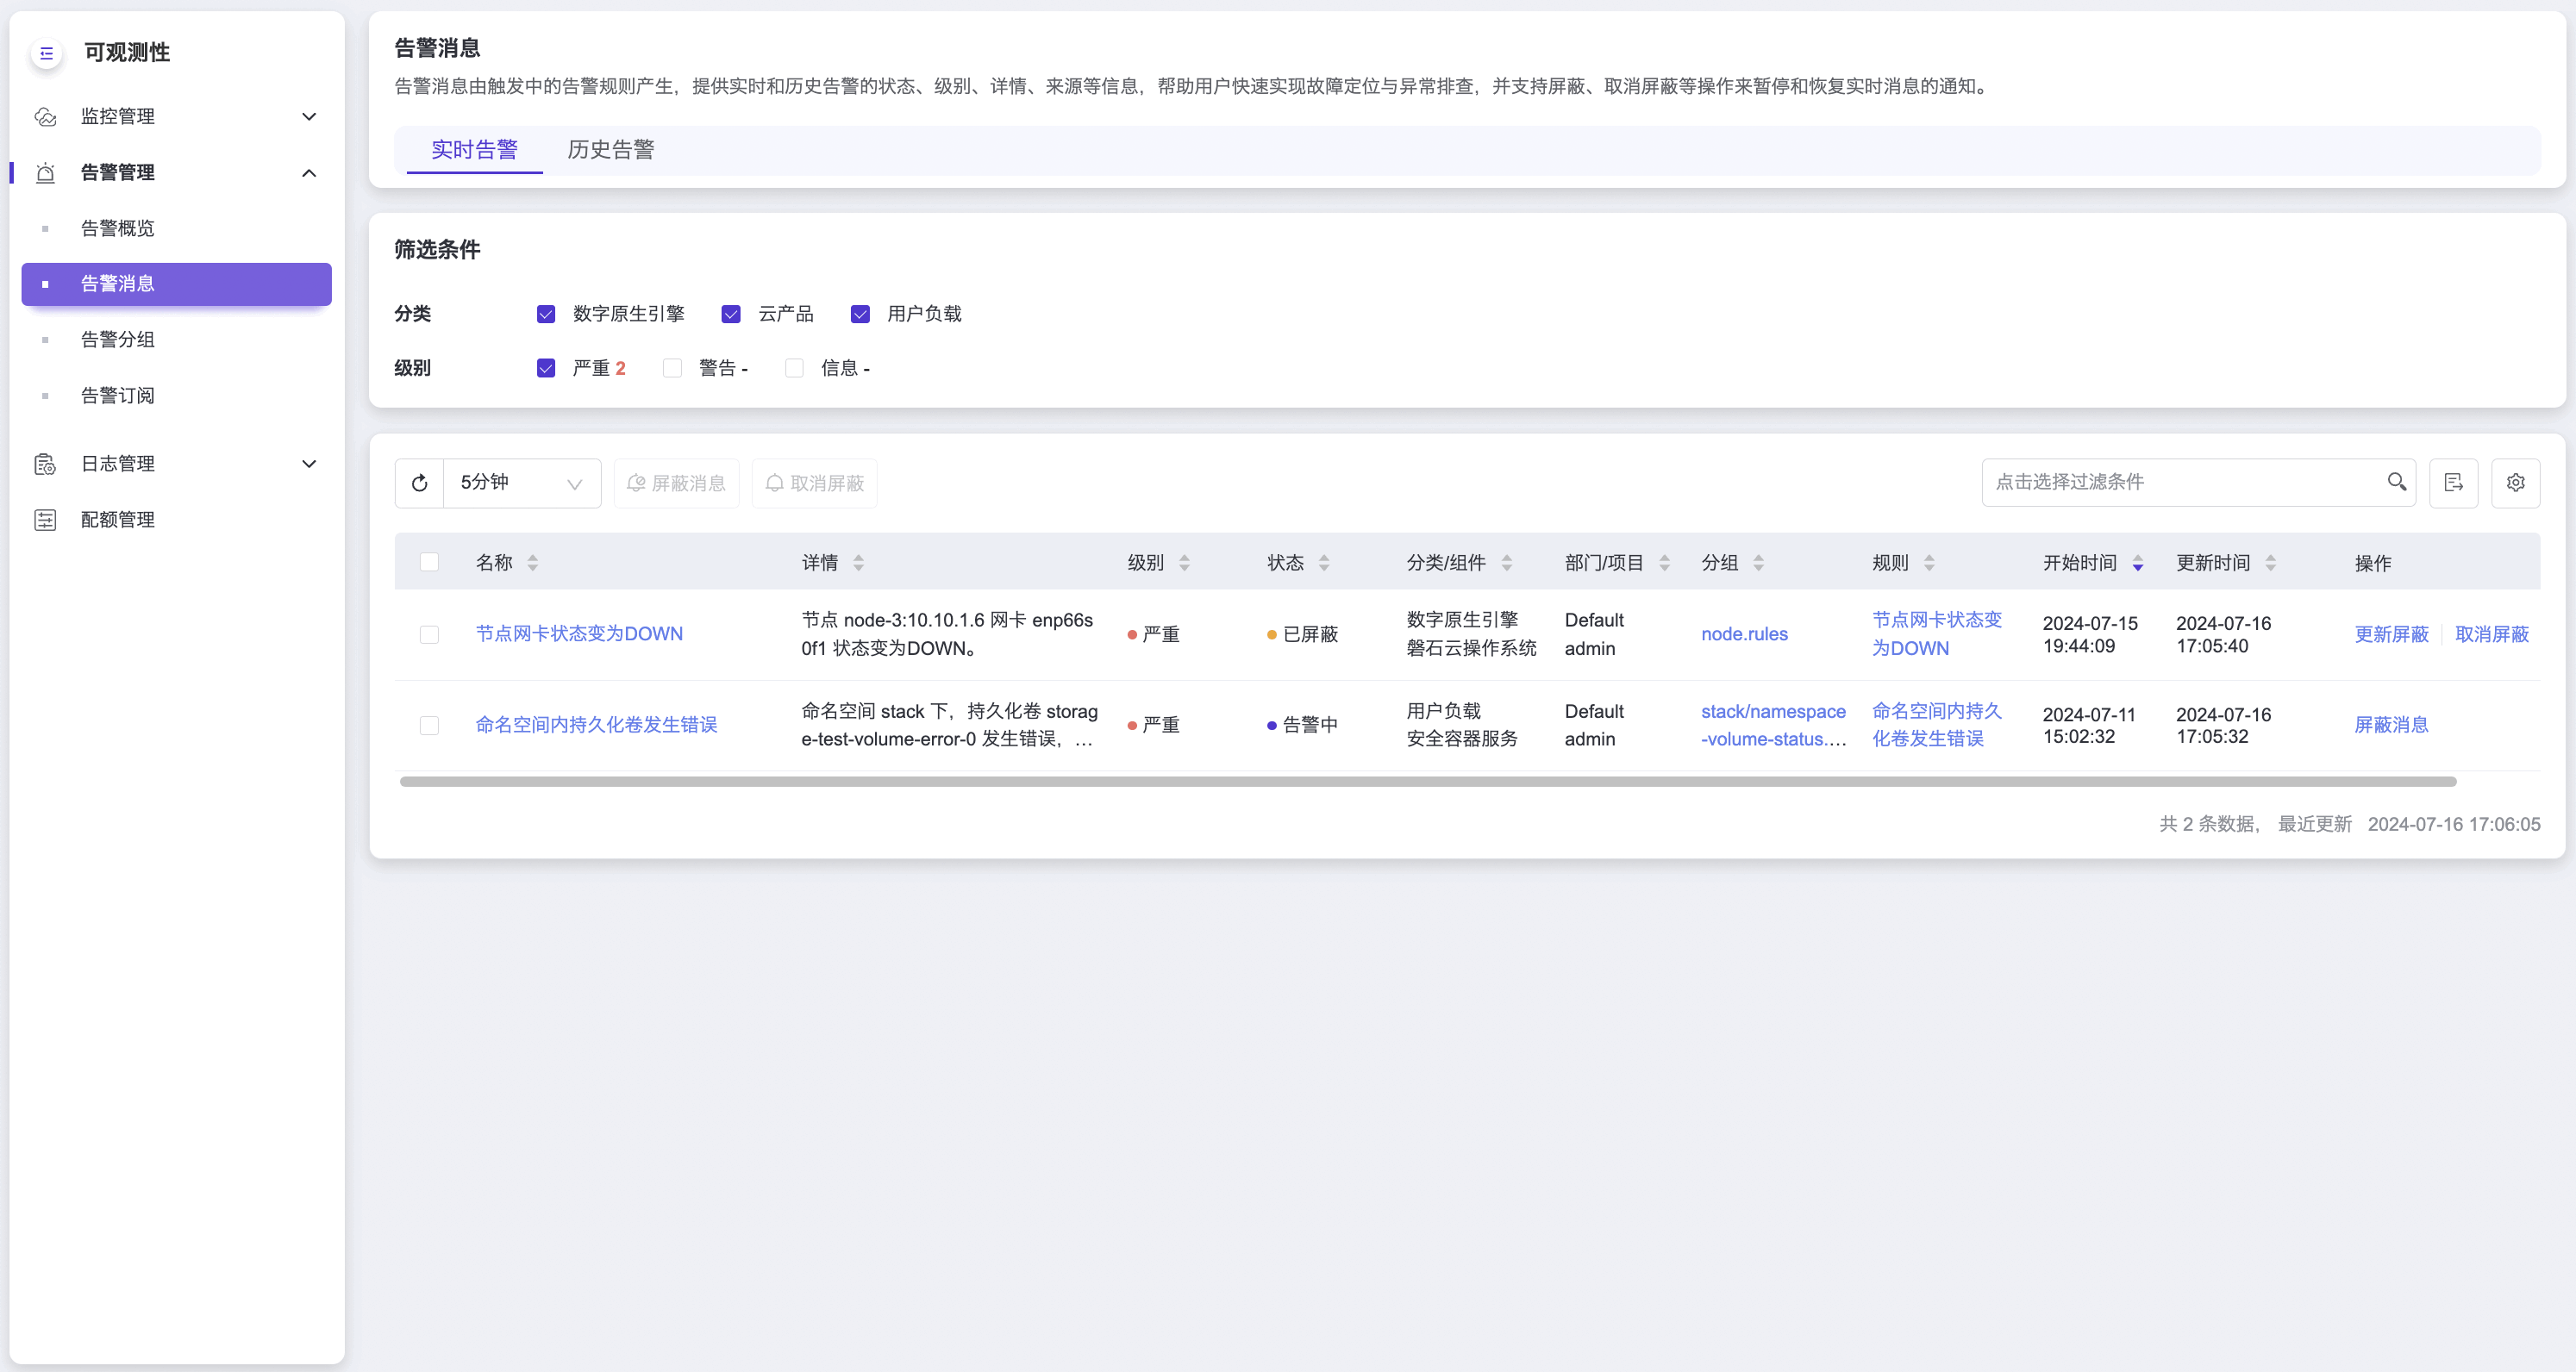Open 告警分组 in the sidebar
2576x1372 pixels.
[118, 340]
